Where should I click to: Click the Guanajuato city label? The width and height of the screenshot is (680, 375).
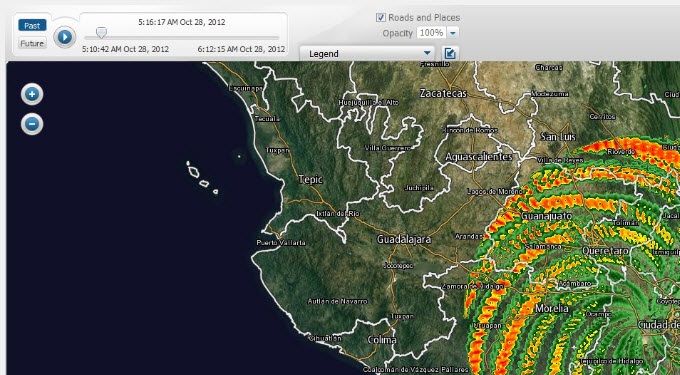(546, 216)
